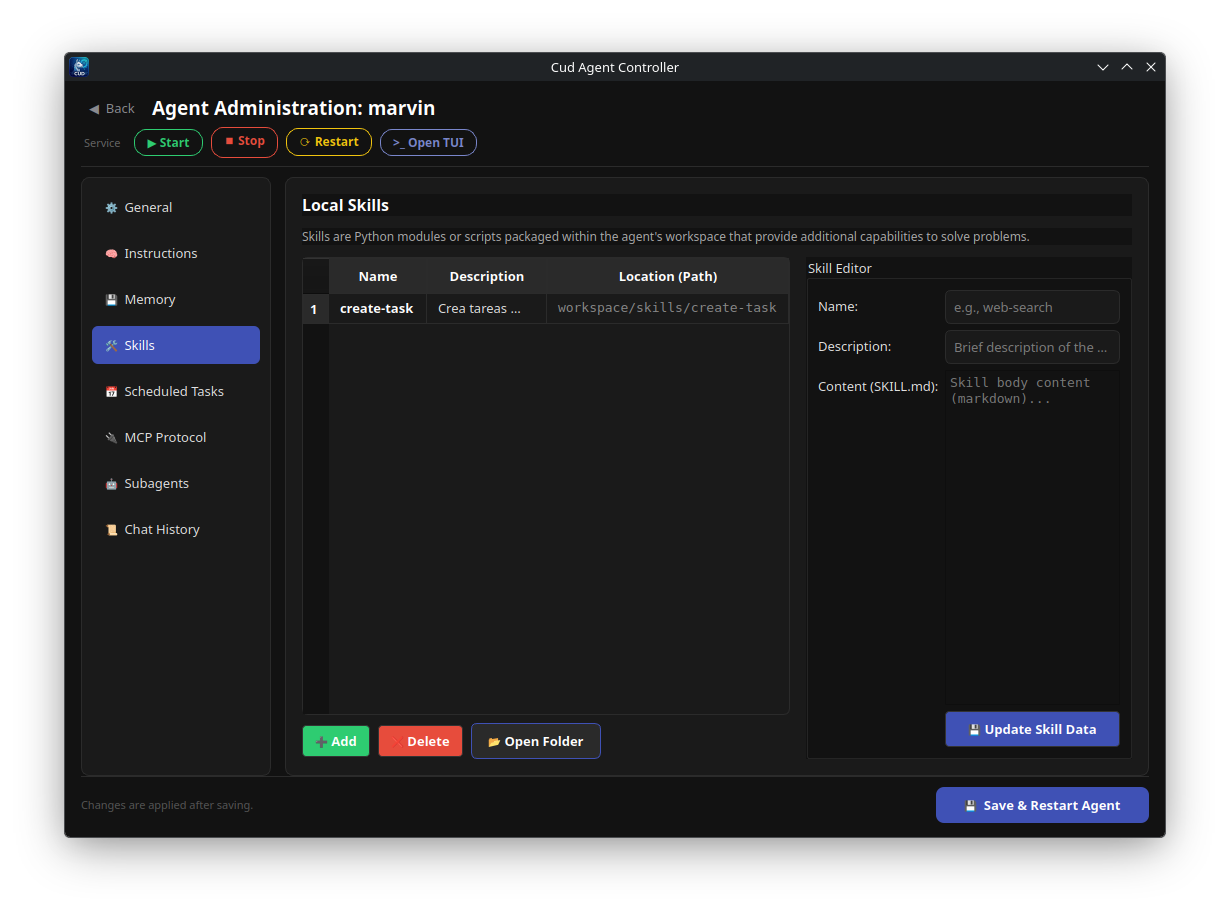Switch to Instructions section
The width and height of the screenshot is (1230, 914).
(176, 253)
